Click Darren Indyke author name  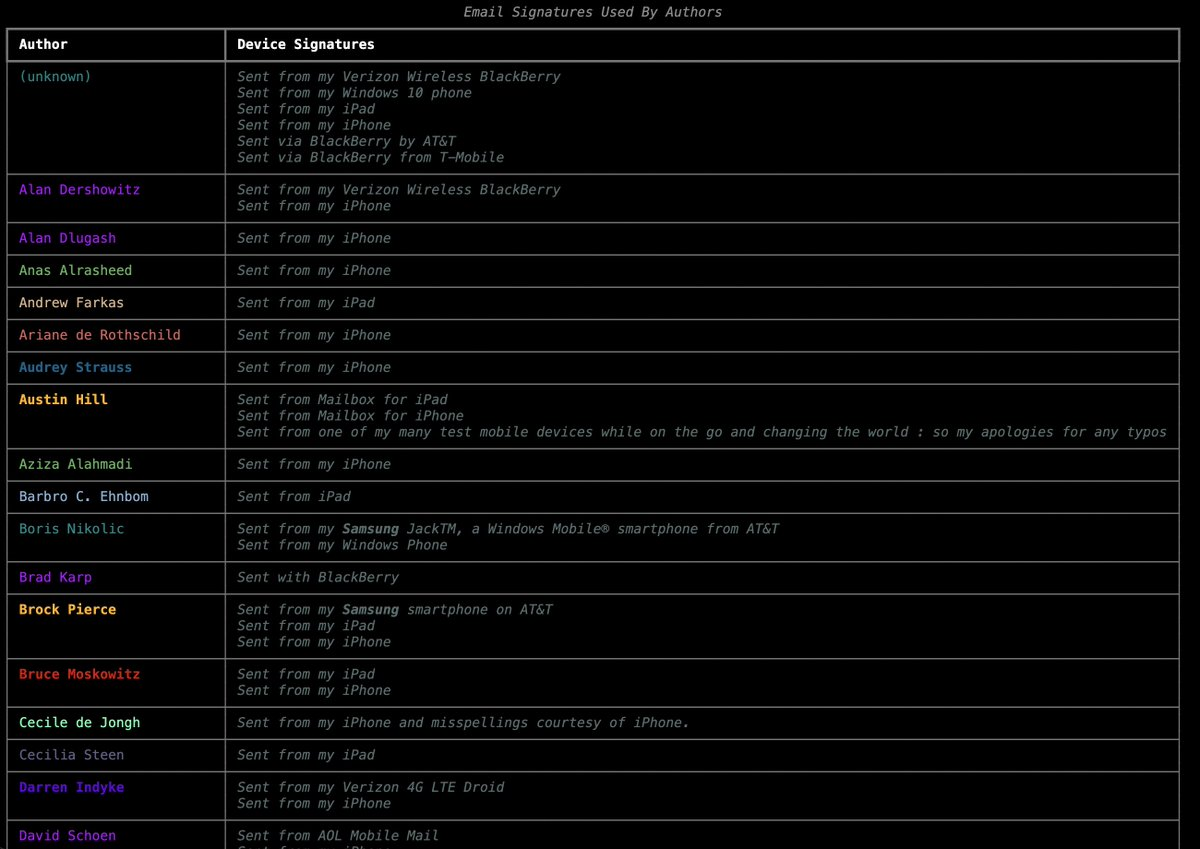[x=71, y=787]
